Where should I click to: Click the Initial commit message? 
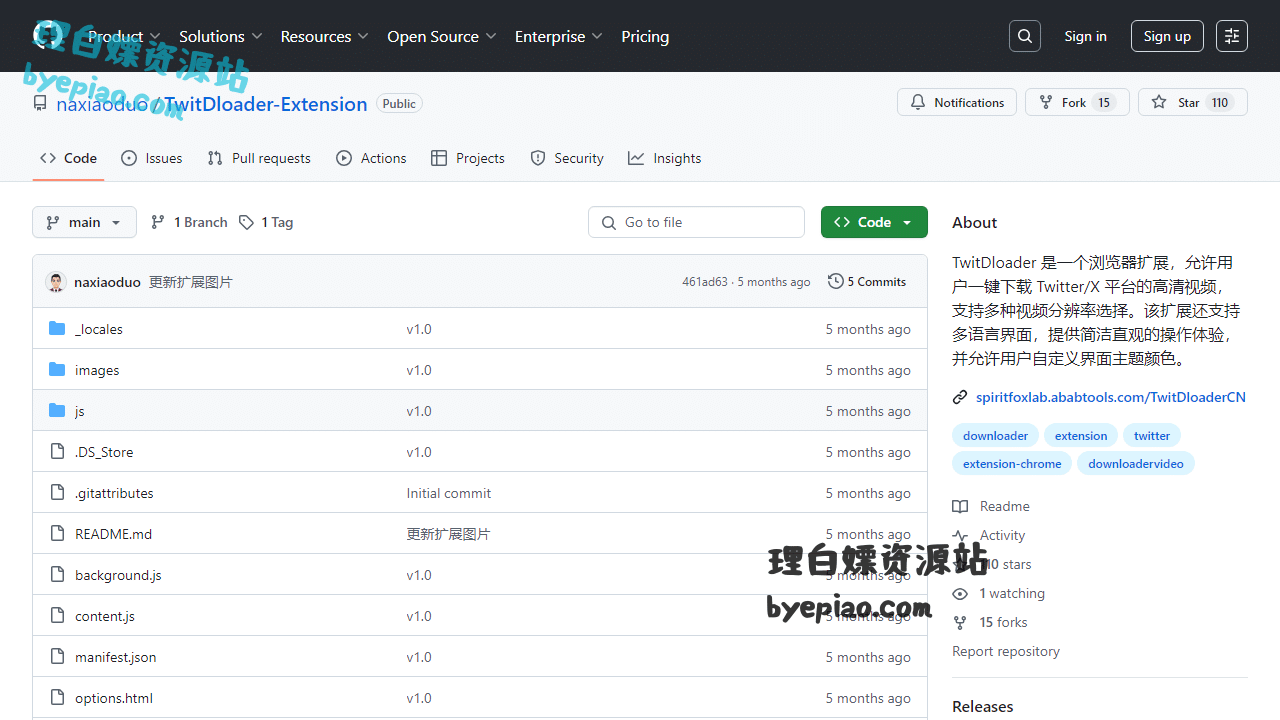(x=449, y=493)
